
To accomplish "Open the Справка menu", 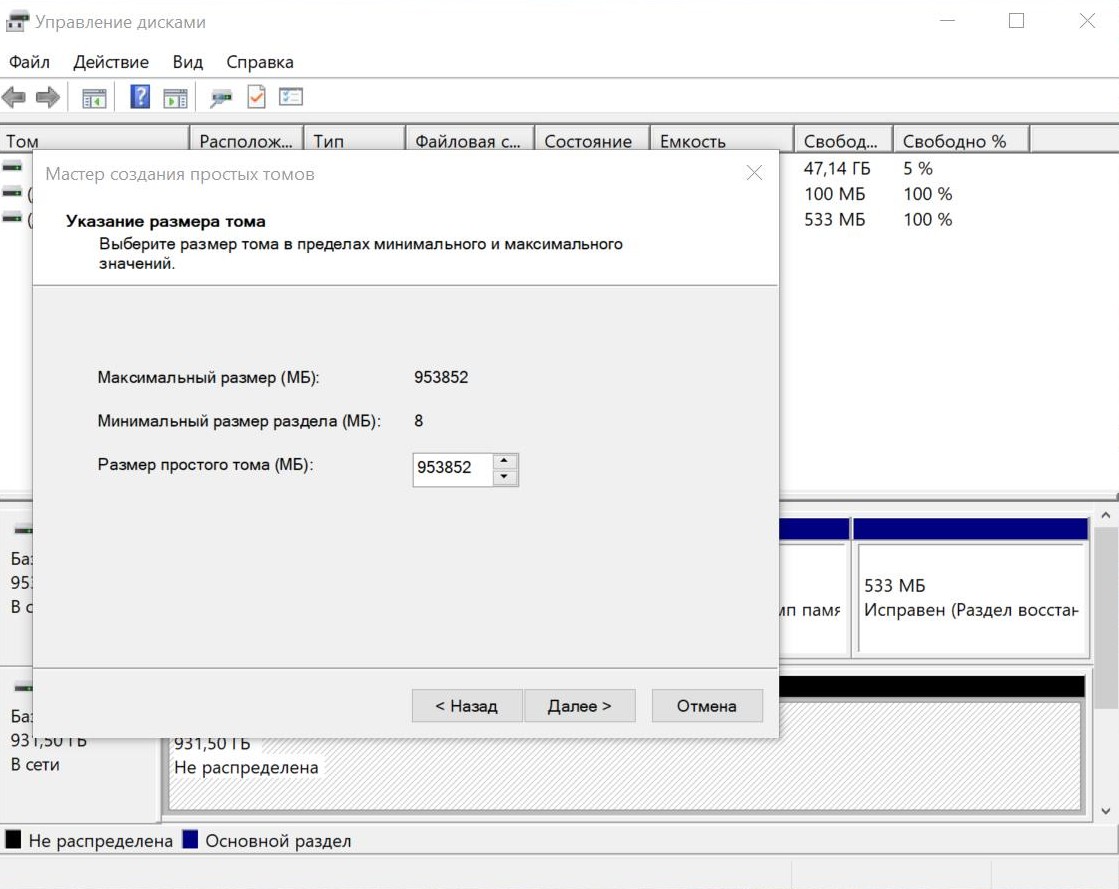I will tap(260, 62).
